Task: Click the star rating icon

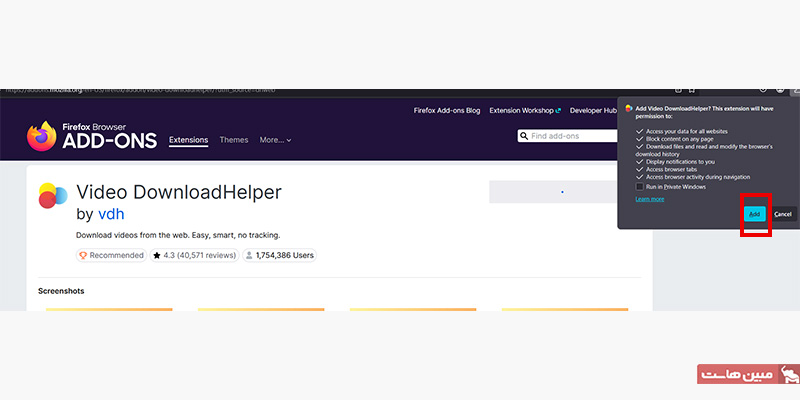Action: 157,256
